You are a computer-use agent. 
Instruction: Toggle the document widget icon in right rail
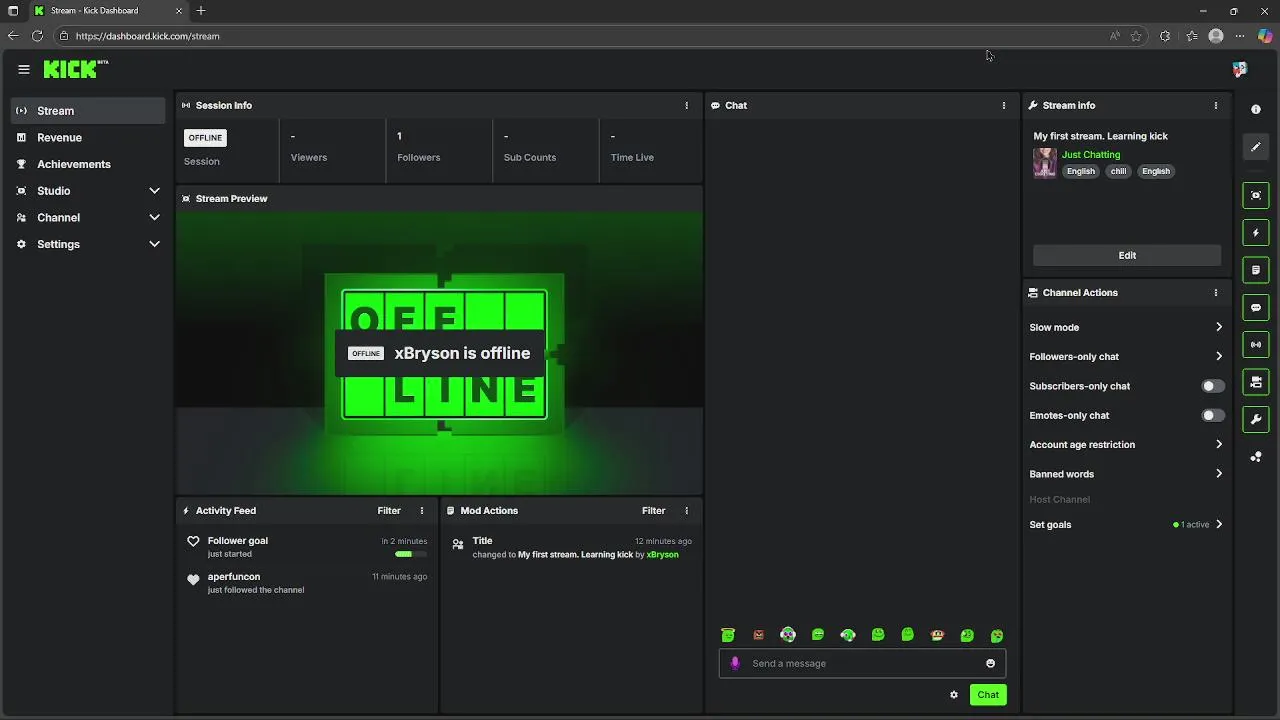pyautogui.click(x=1256, y=270)
